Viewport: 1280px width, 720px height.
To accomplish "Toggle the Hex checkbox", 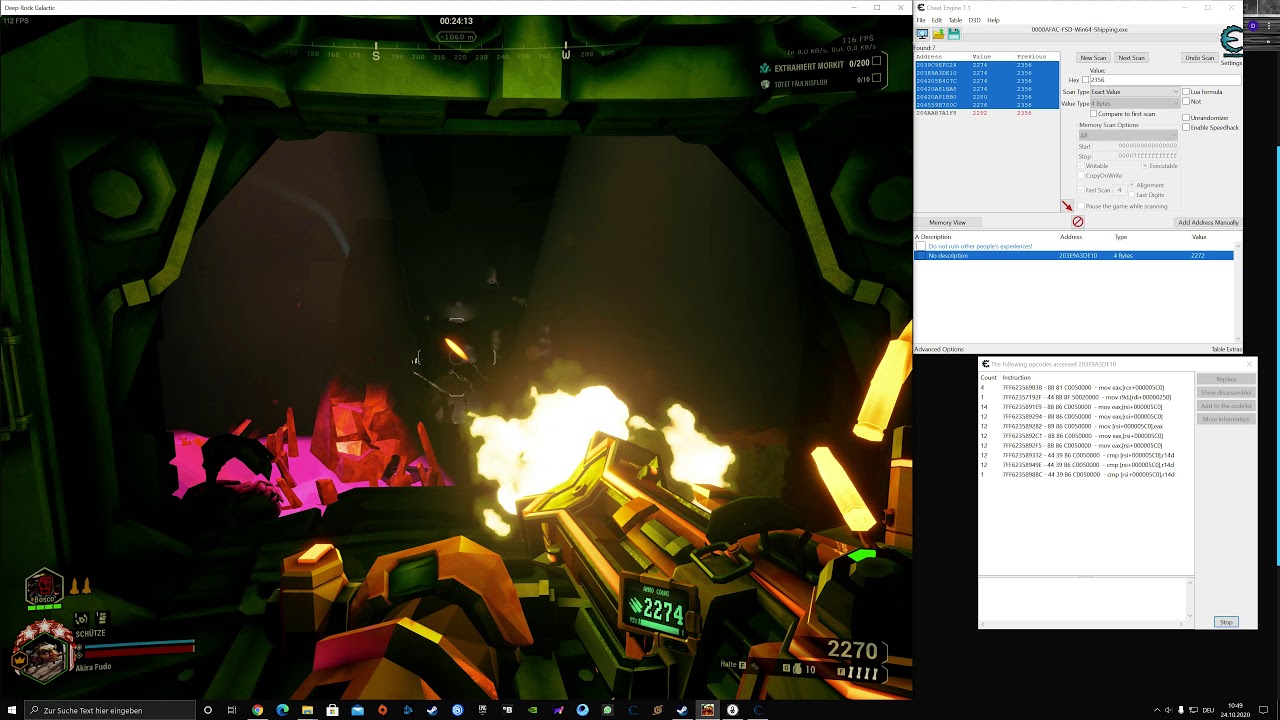I will (x=1086, y=80).
